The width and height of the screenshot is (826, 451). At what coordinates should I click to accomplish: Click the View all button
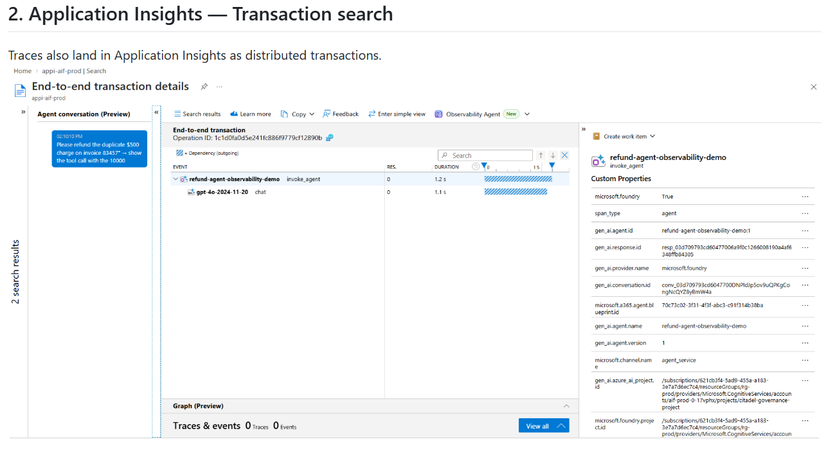point(544,426)
